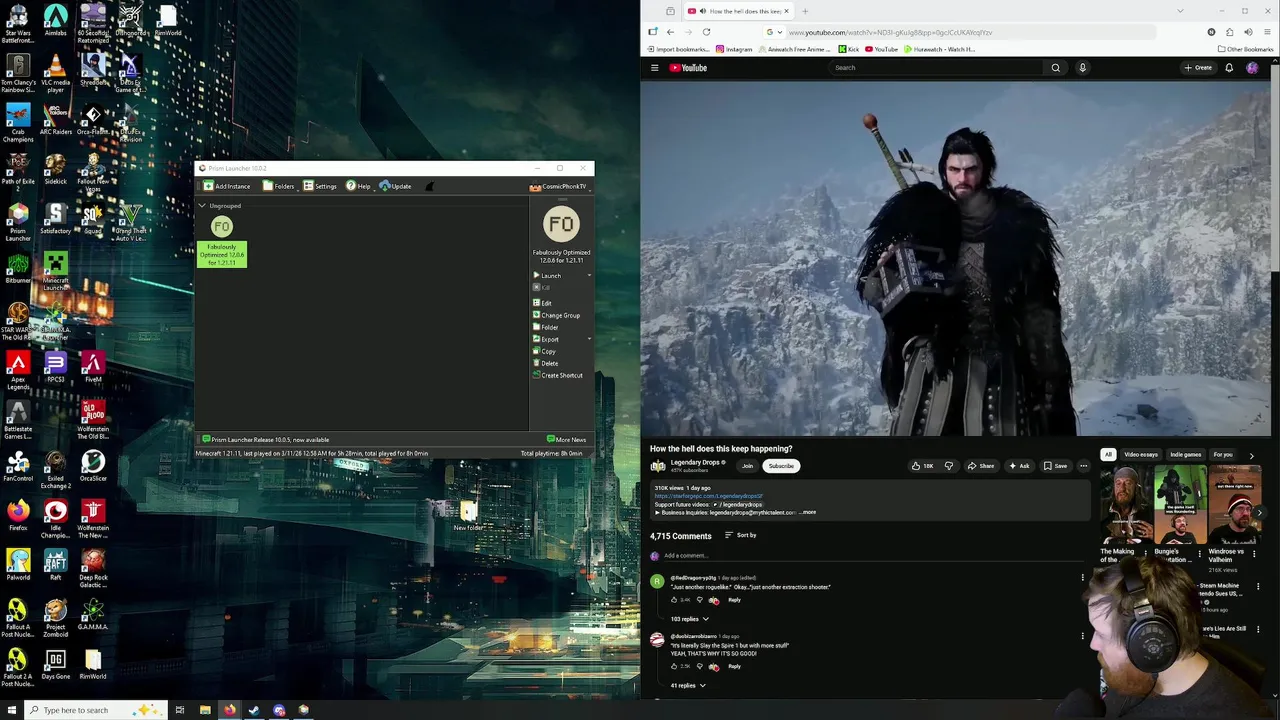The width and height of the screenshot is (1280, 720).
Task: Open instance Folder from sidebar
Action: pos(546,327)
